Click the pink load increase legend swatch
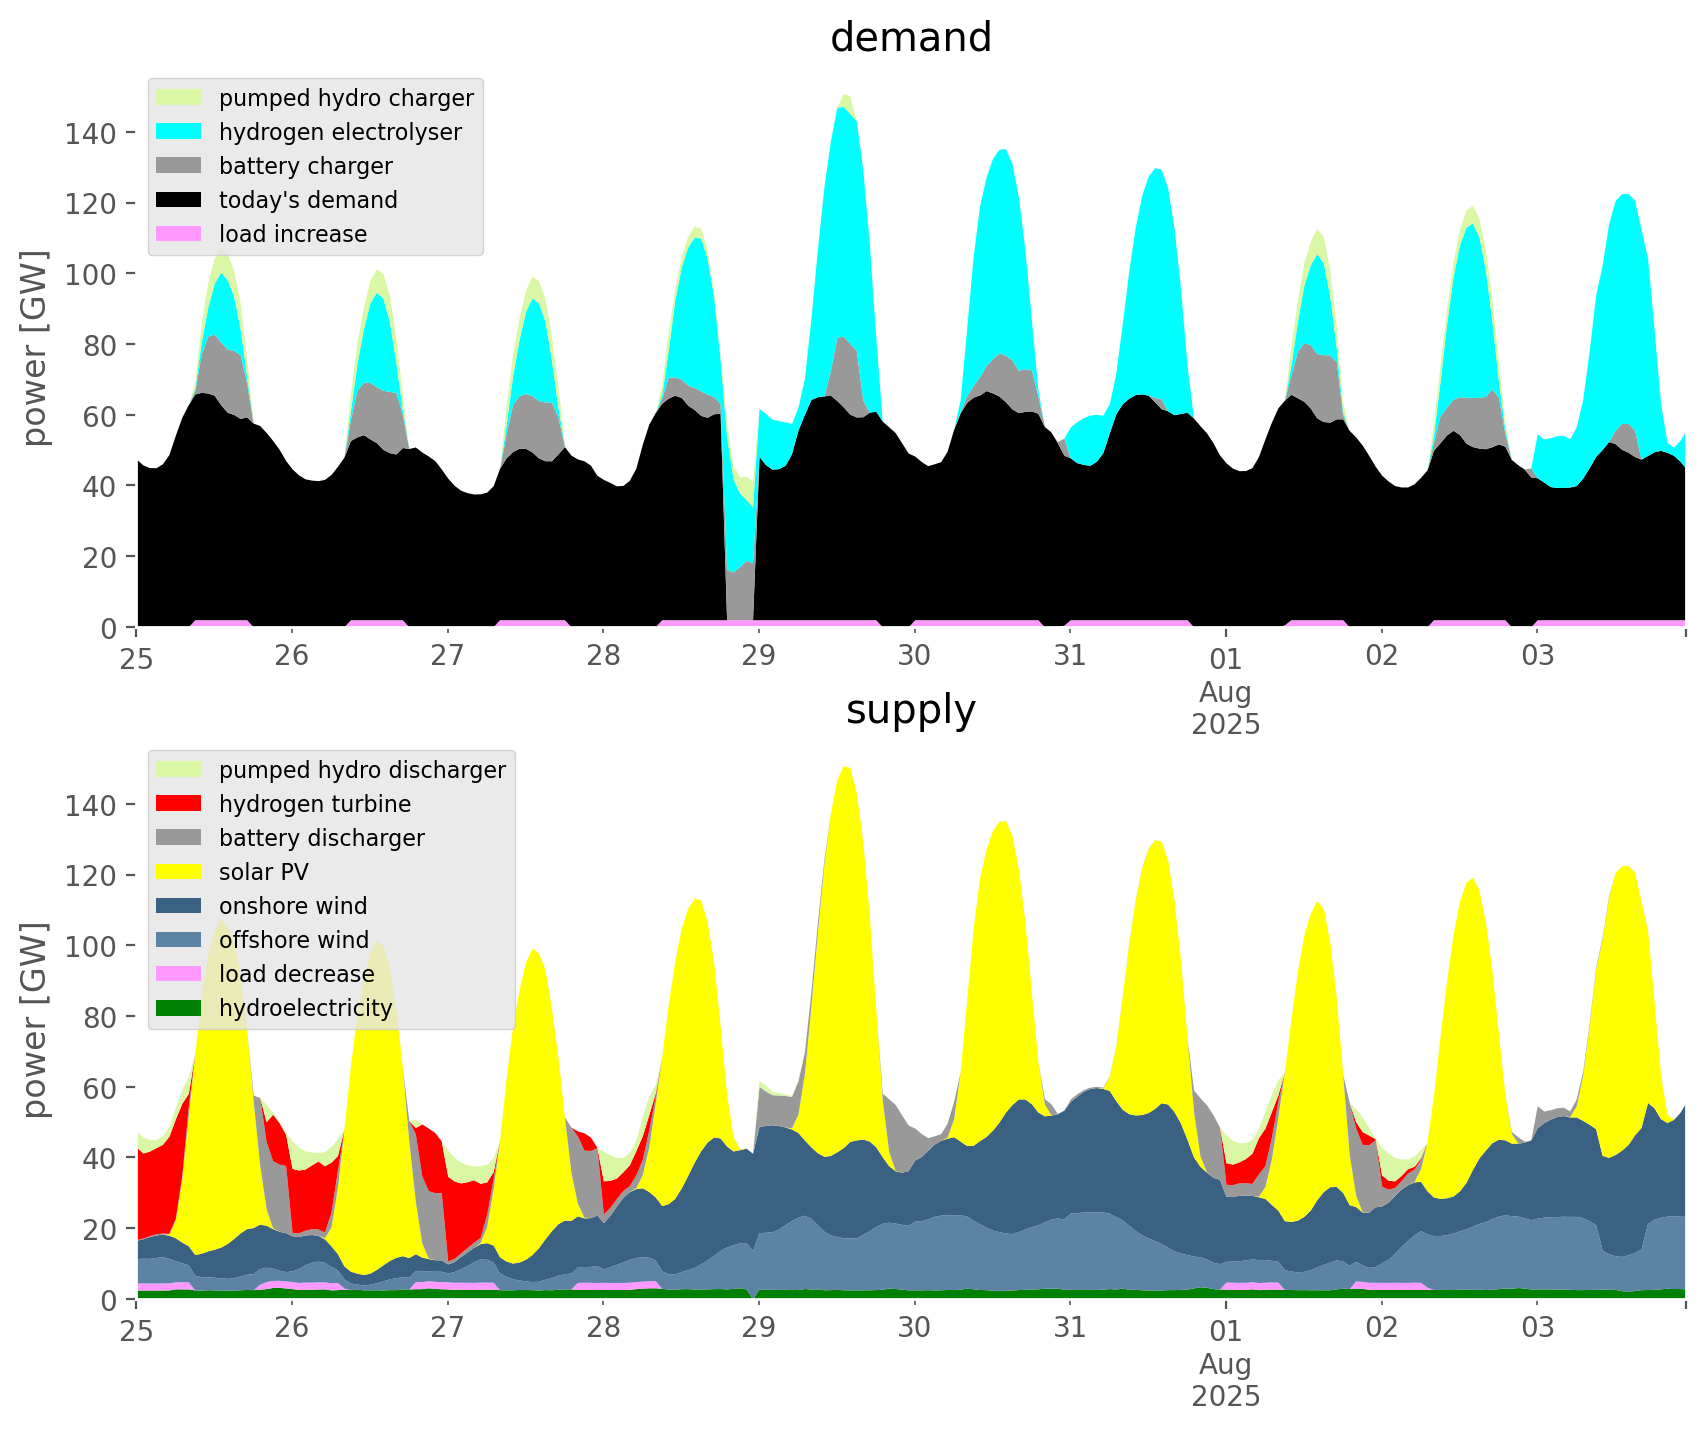1706x1431 pixels. pyautogui.click(x=180, y=234)
